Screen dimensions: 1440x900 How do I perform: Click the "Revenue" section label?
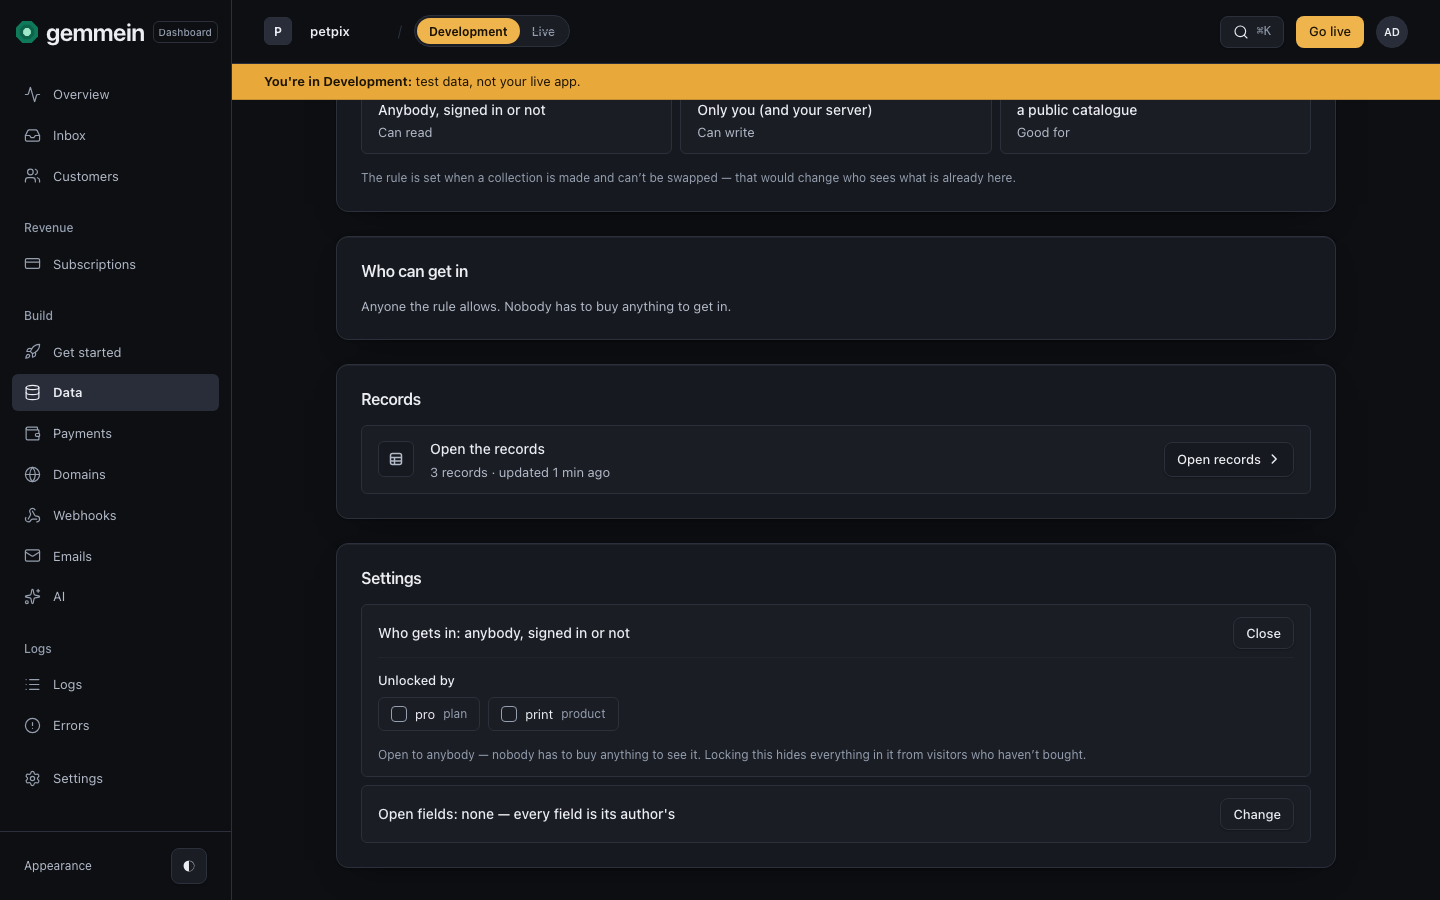coord(49,228)
